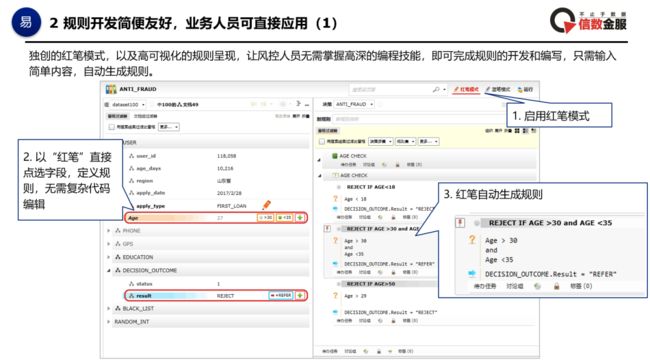Screen dimensions: 650x364
Task: Click the question mark condition icon for Age < 18
Action: click(335, 199)
